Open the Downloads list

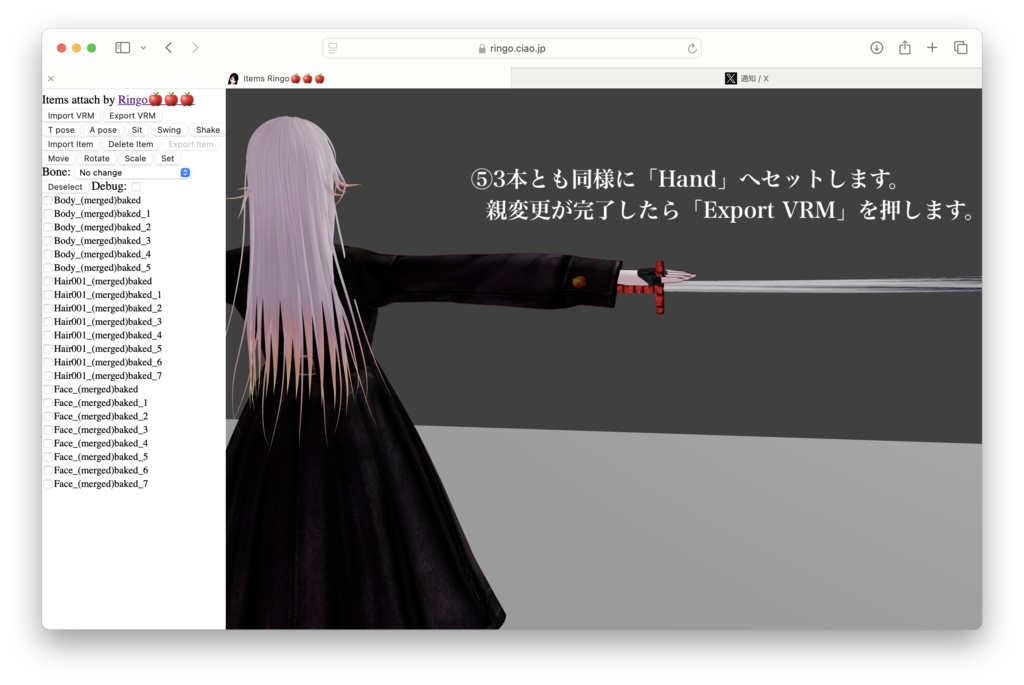878,47
